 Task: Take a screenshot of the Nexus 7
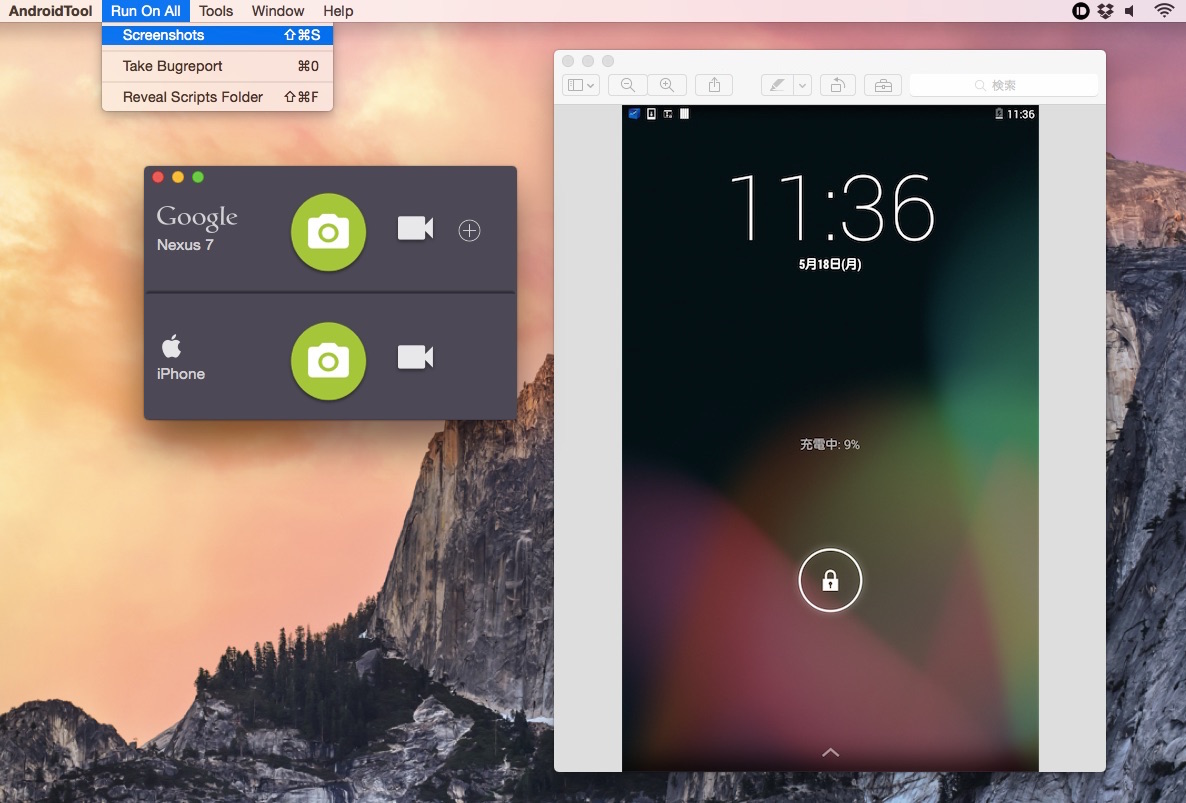[328, 232]
